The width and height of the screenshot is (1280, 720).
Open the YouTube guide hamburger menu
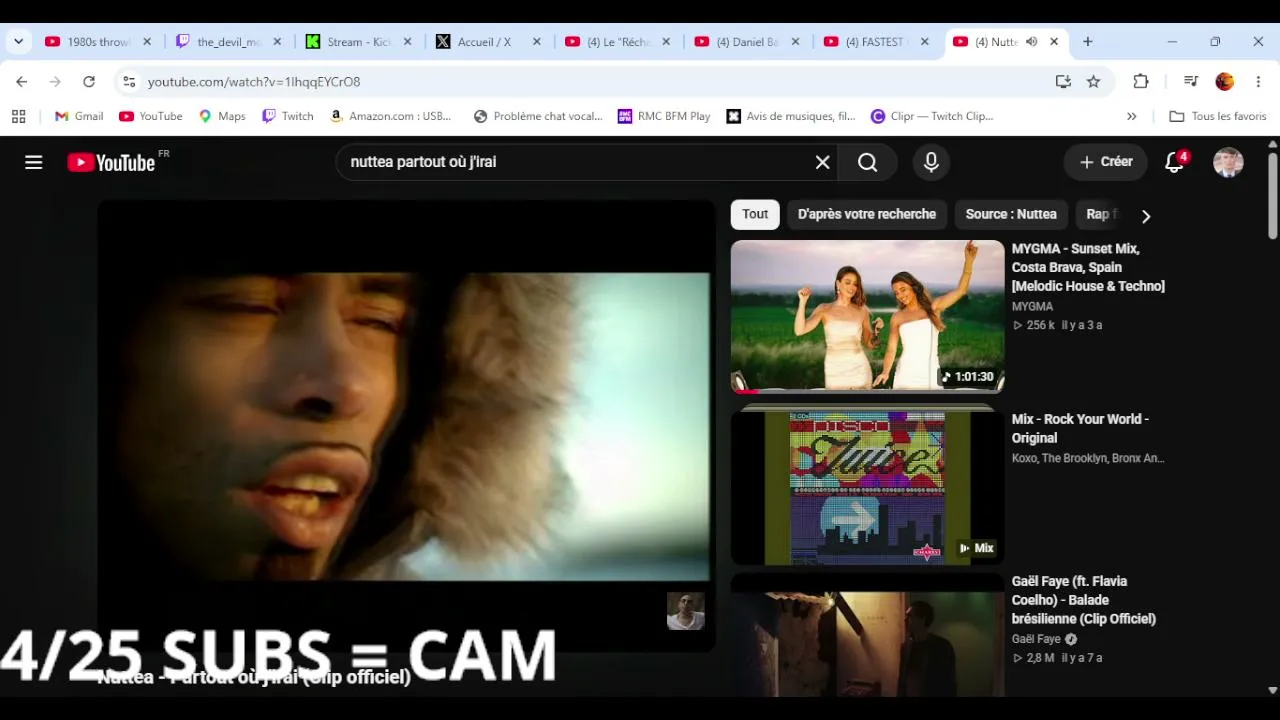coord(34,162)
